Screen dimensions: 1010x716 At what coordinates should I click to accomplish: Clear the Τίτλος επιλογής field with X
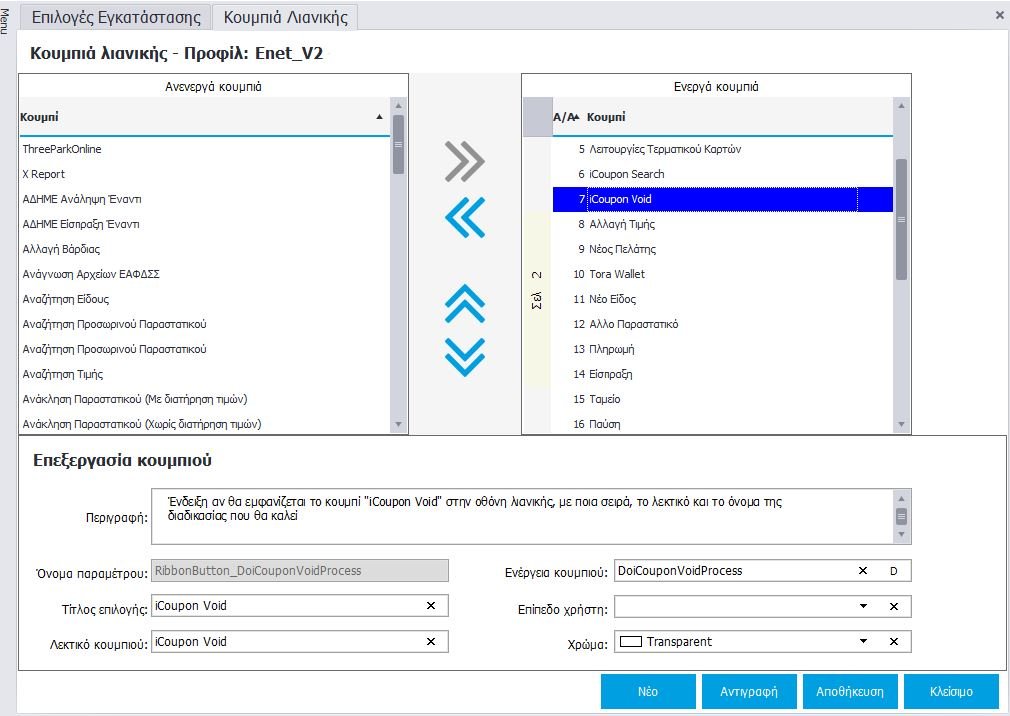pos(431,606)
